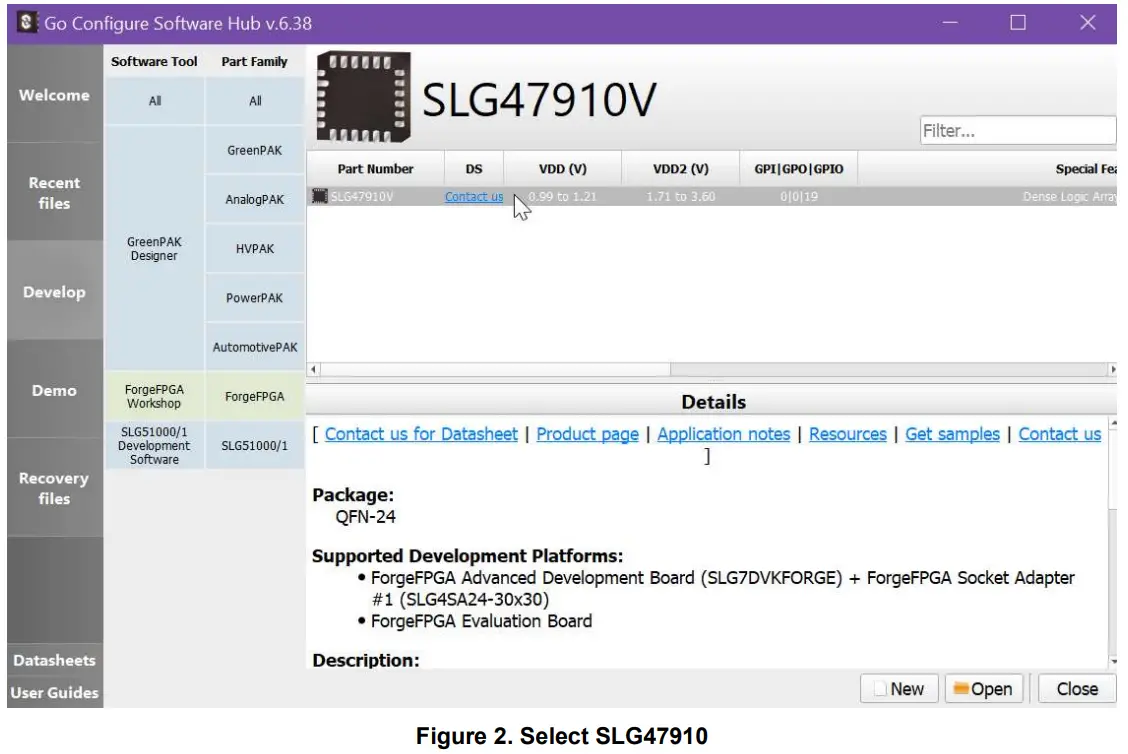The height and width of the screenshot is (754, 1128).
Task: Click the DS column header
Action: (x=473, y=169)
